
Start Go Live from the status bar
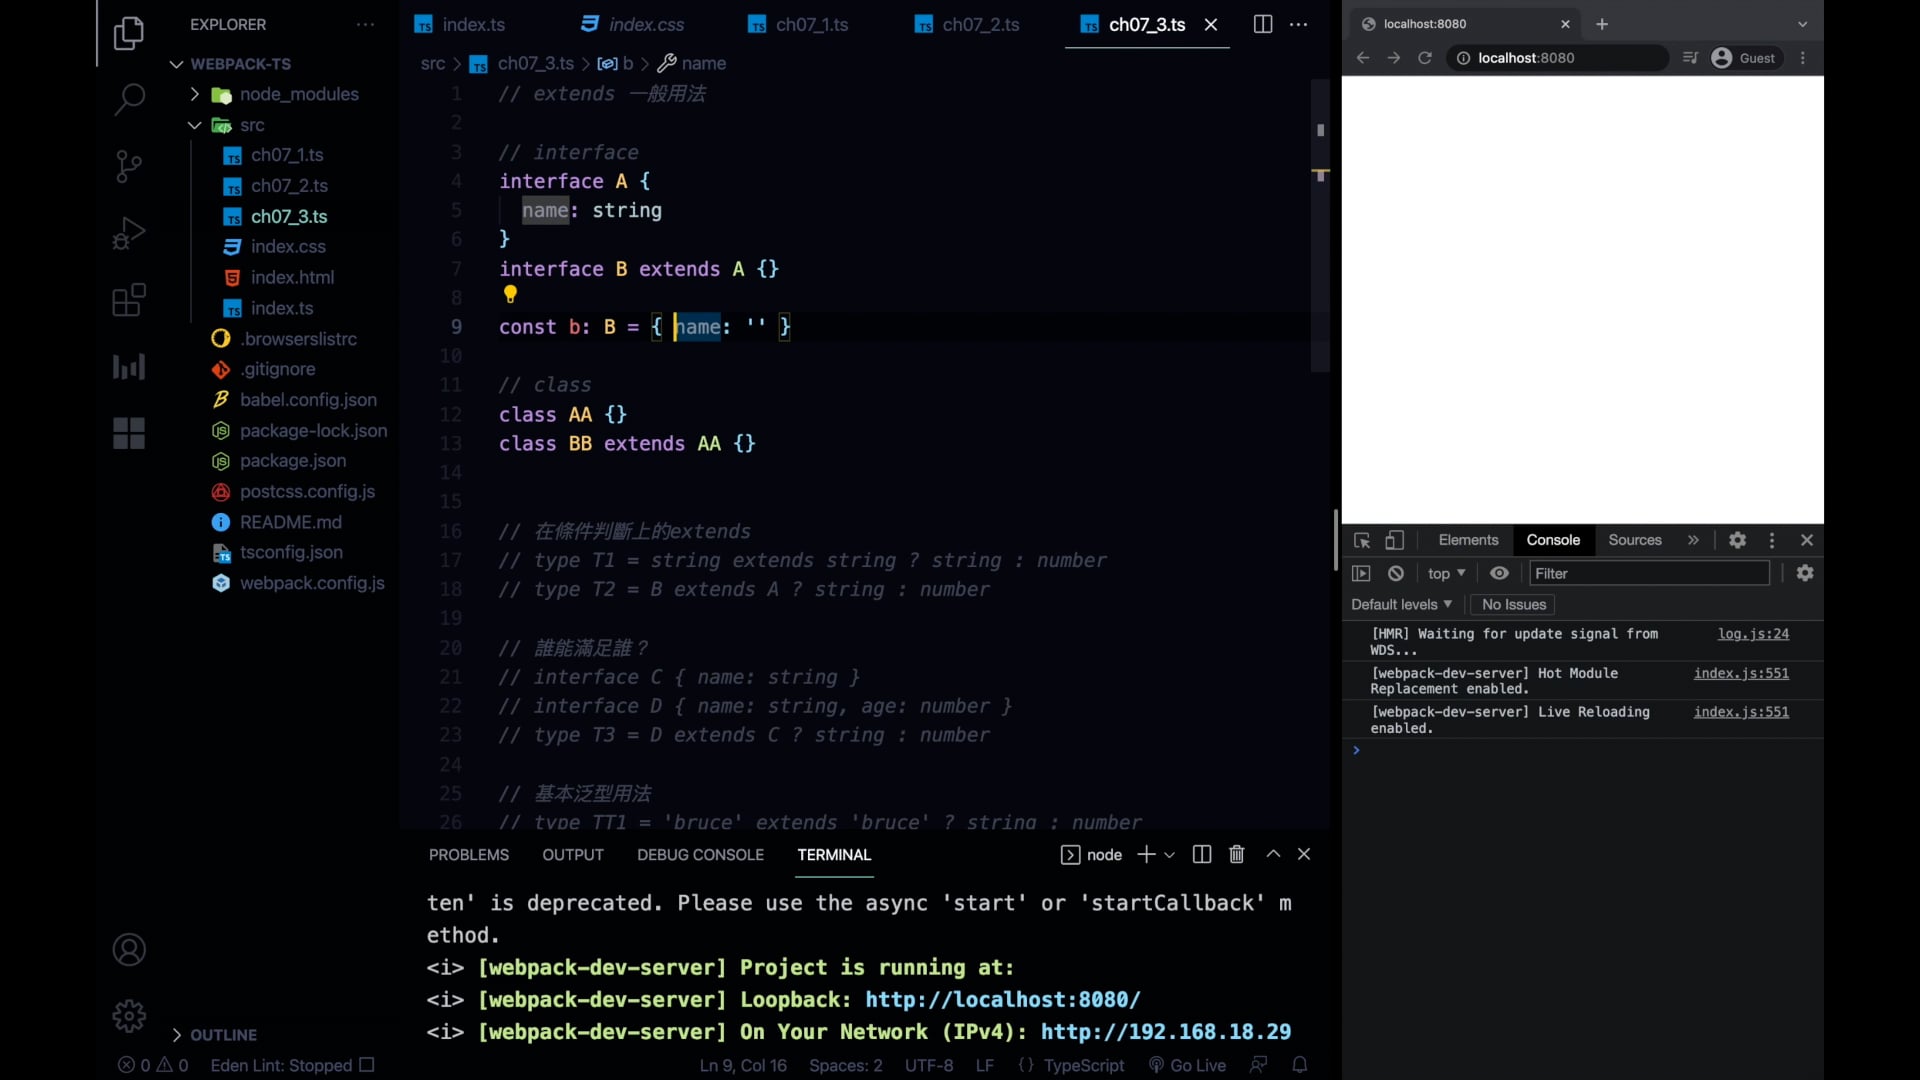(1187, 1065)
